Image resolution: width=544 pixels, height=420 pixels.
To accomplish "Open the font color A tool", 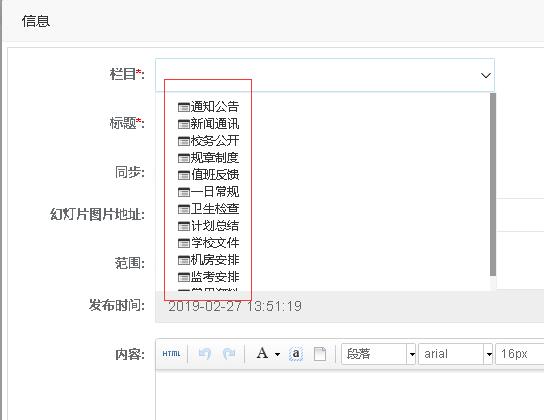I will click(x=262, y=353).
